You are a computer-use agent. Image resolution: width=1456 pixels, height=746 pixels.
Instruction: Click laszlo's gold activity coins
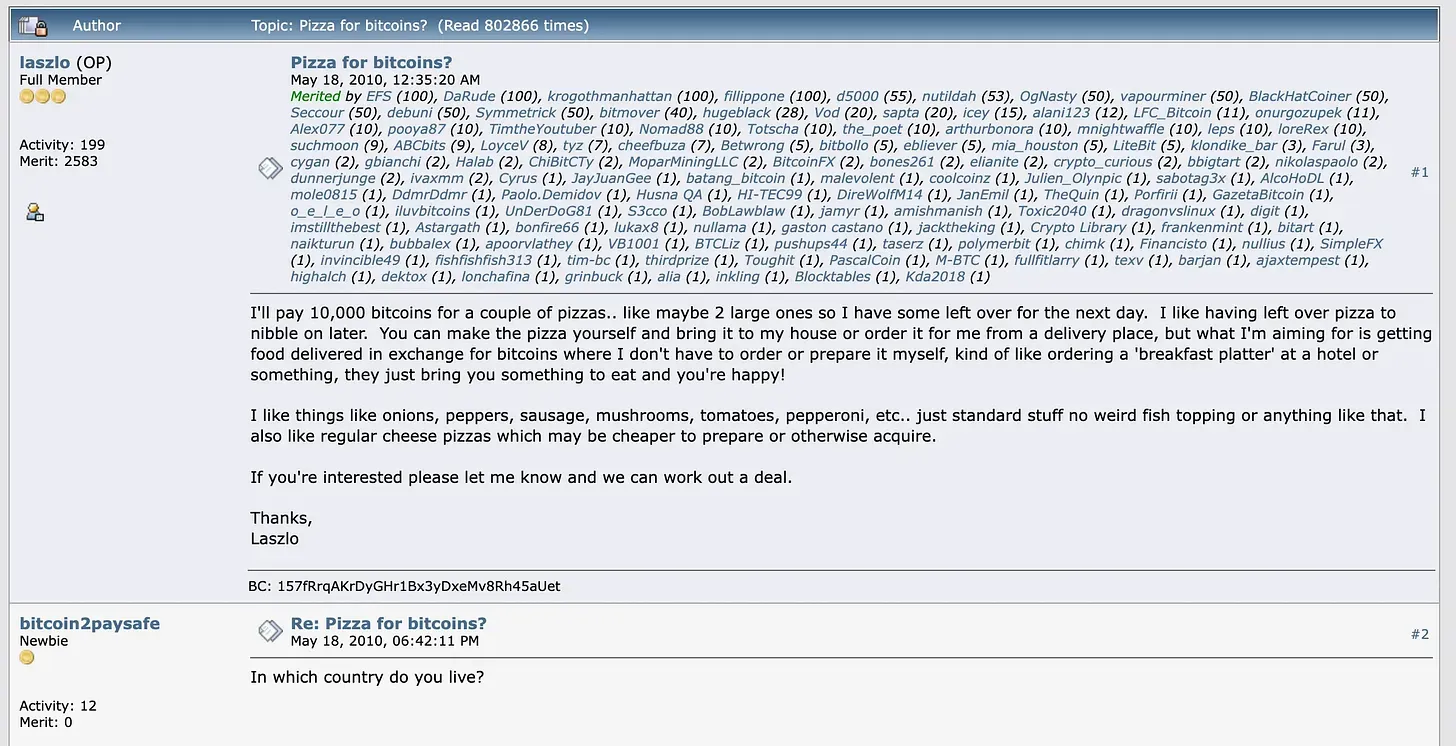[x=43, y=97]
